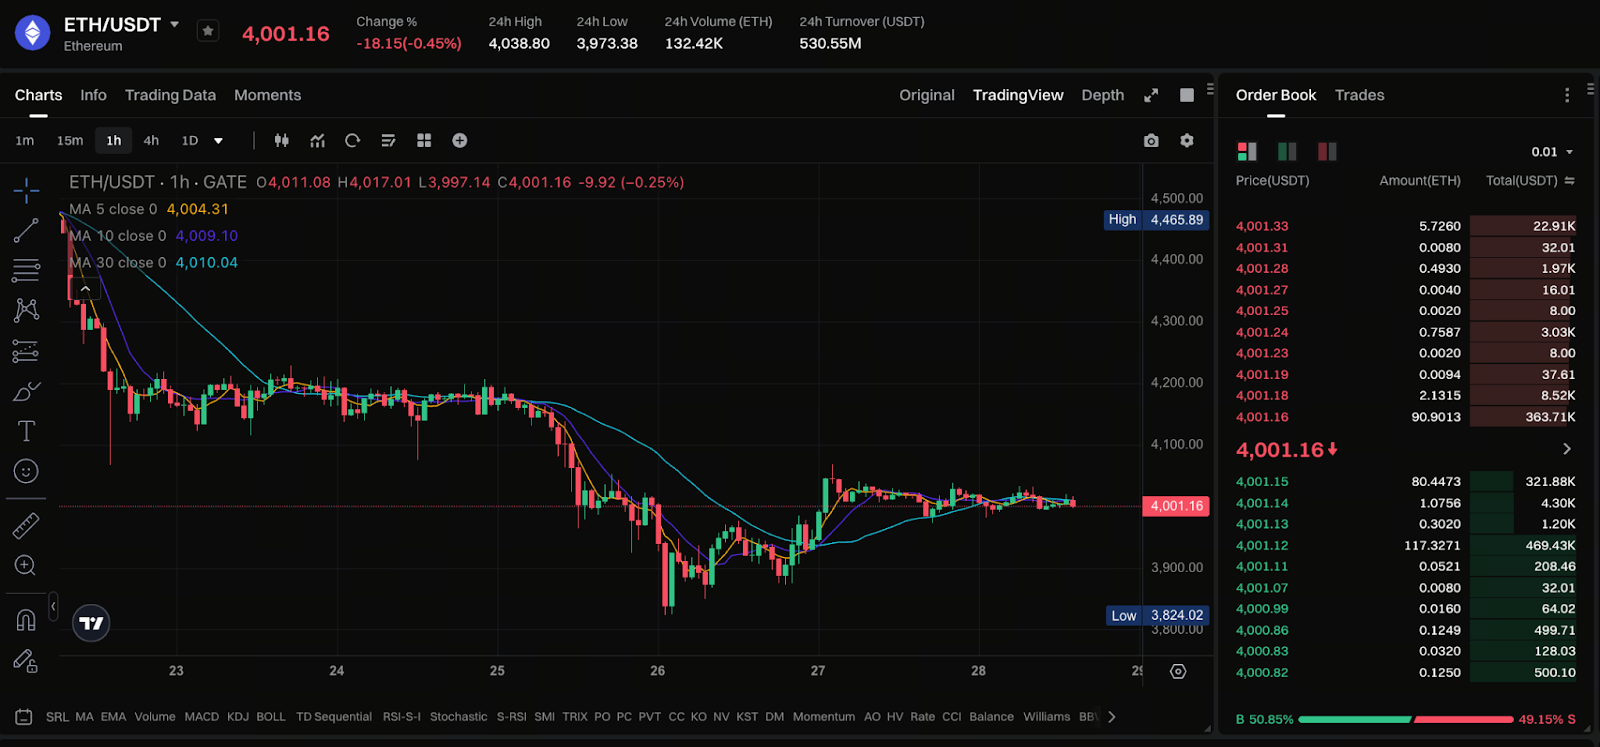Select the 4h timeframe

[x=151, y=141]
